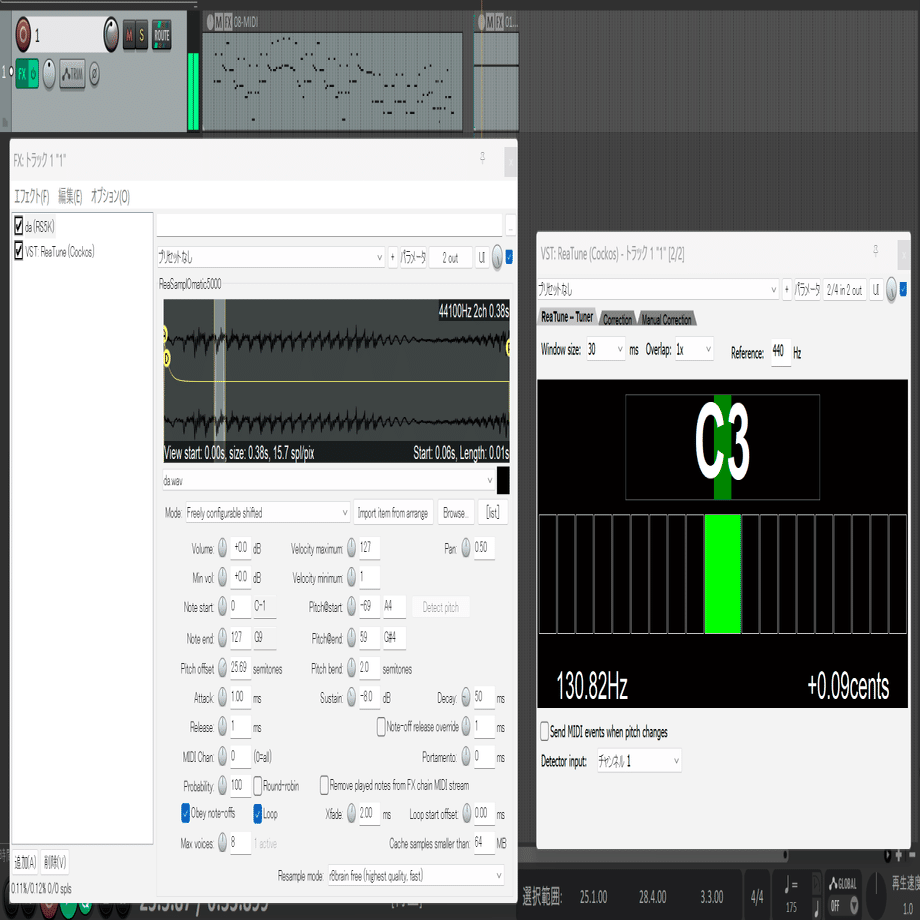Open the da.wav sample file dropdown
Viewport: 920px width, 920px height.
tap(329, 481)
